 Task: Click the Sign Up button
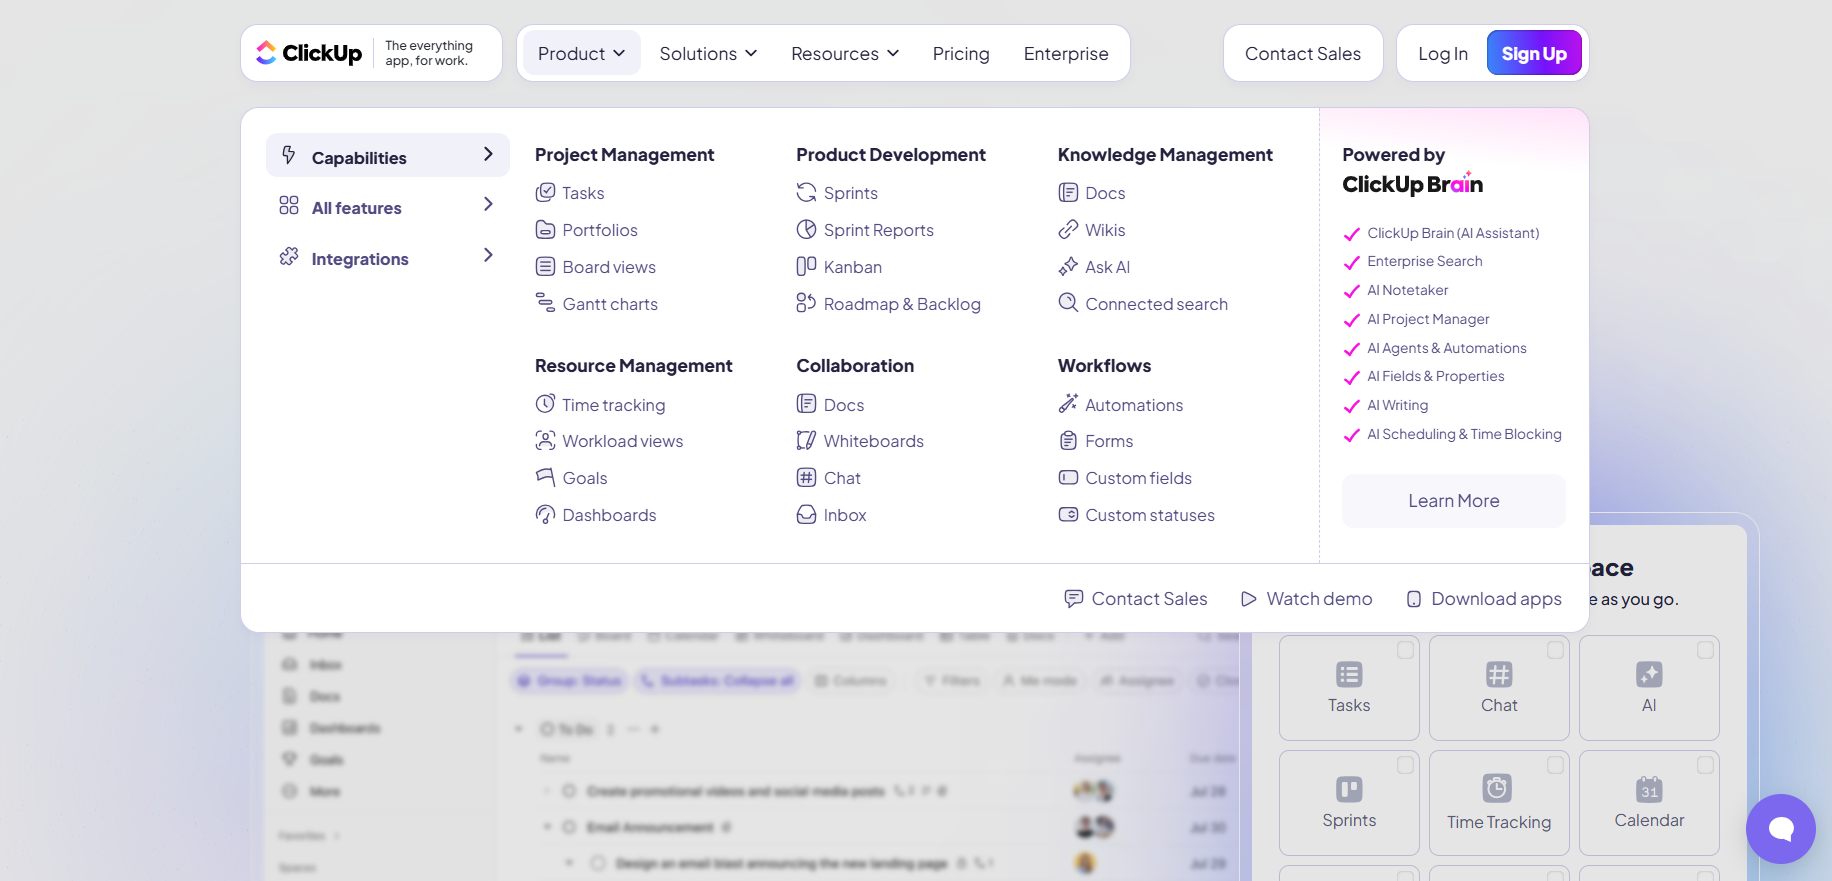pos(1533,54)
